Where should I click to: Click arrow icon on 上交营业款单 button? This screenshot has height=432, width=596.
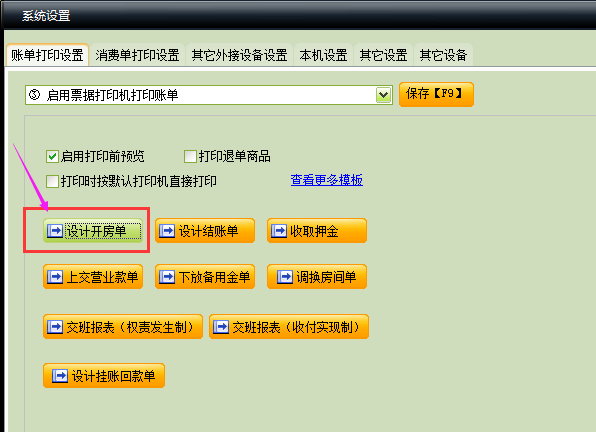point(55,277)
